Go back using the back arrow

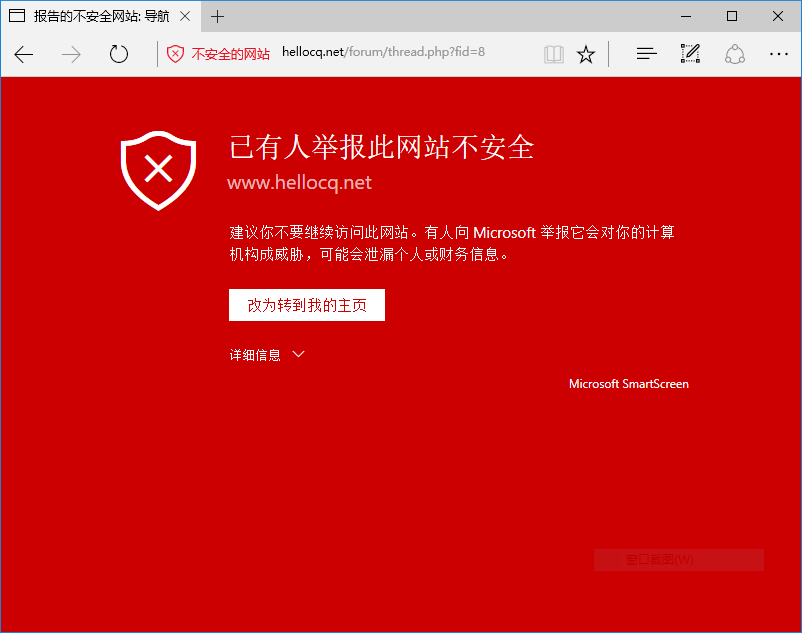tap(24, 54)
